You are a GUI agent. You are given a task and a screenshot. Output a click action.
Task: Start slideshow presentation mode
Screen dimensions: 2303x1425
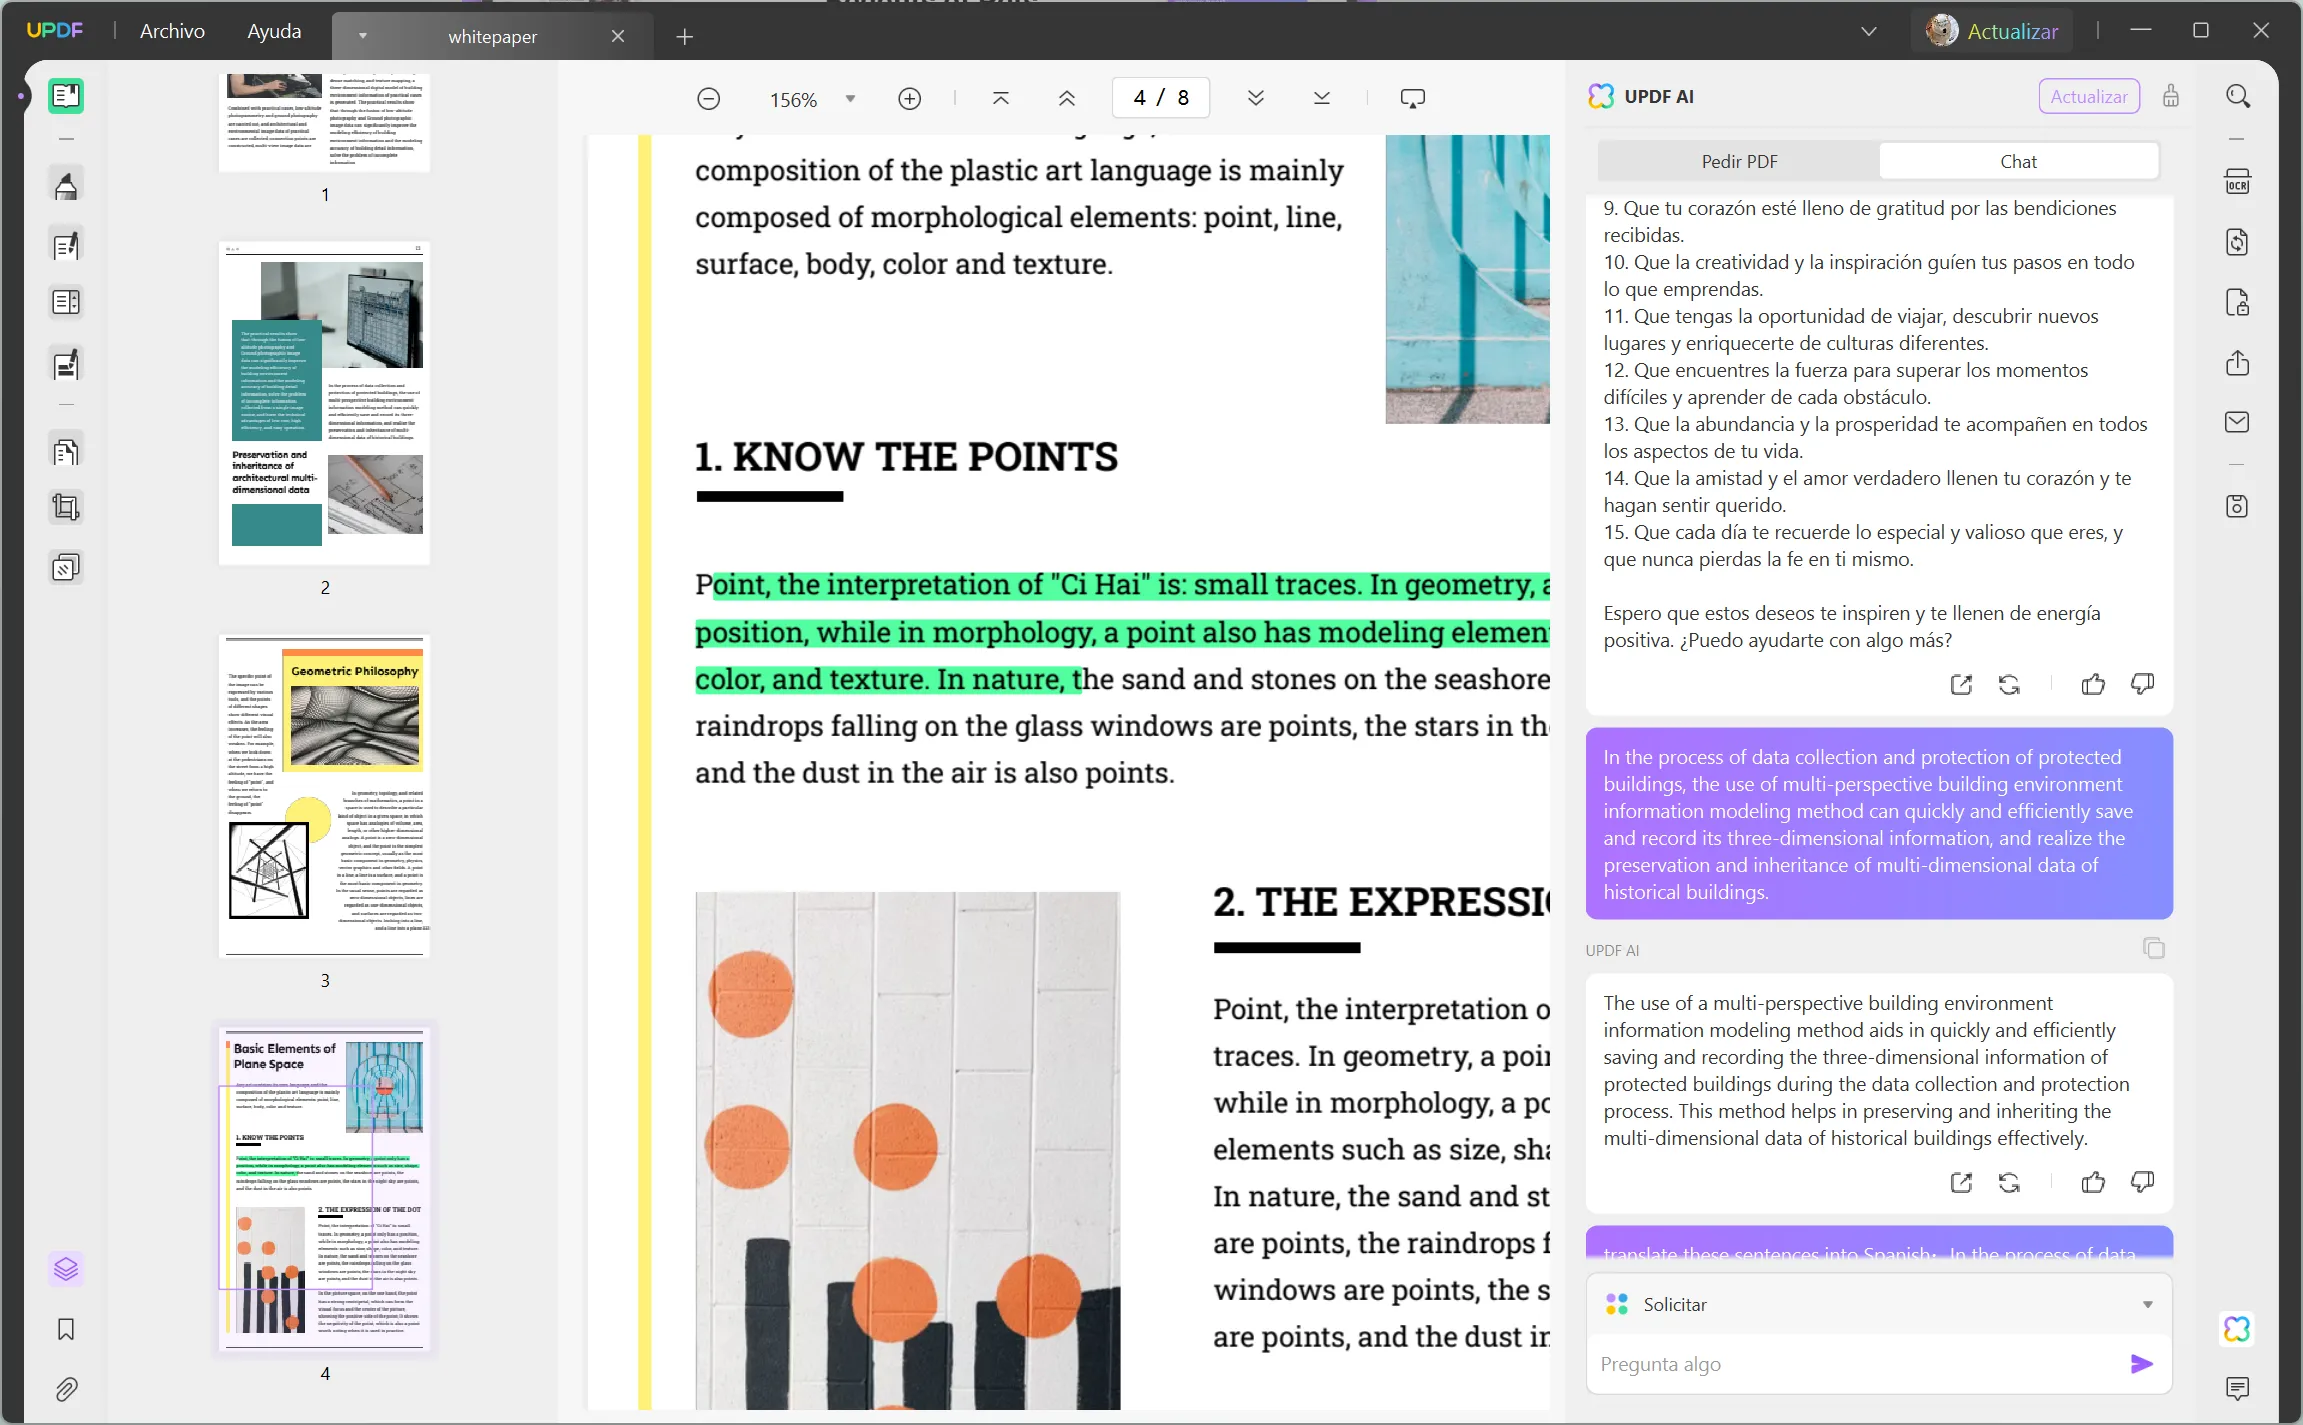click(x=1413, y=98)
